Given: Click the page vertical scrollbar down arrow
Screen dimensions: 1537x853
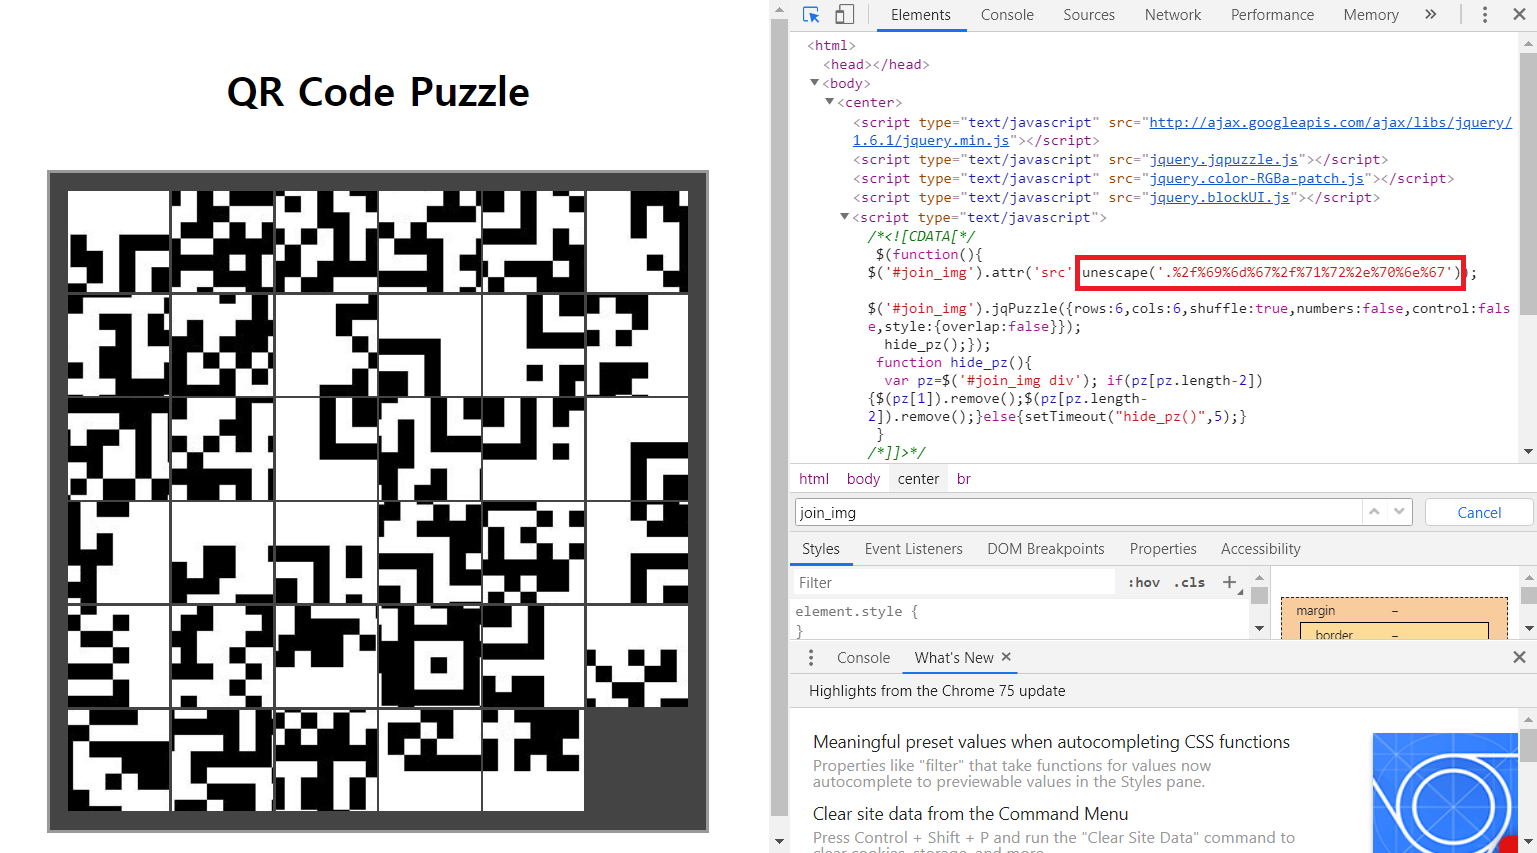Looking at the screenshot, I should (779, 841).
